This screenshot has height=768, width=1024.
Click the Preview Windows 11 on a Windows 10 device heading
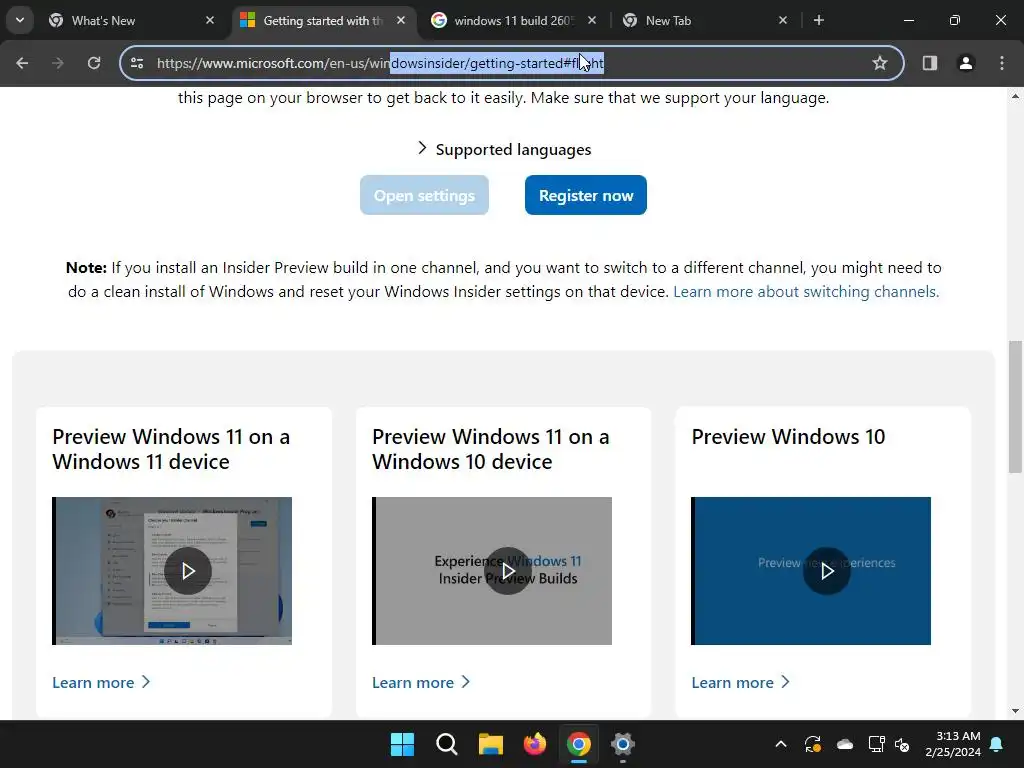point(490,449)
